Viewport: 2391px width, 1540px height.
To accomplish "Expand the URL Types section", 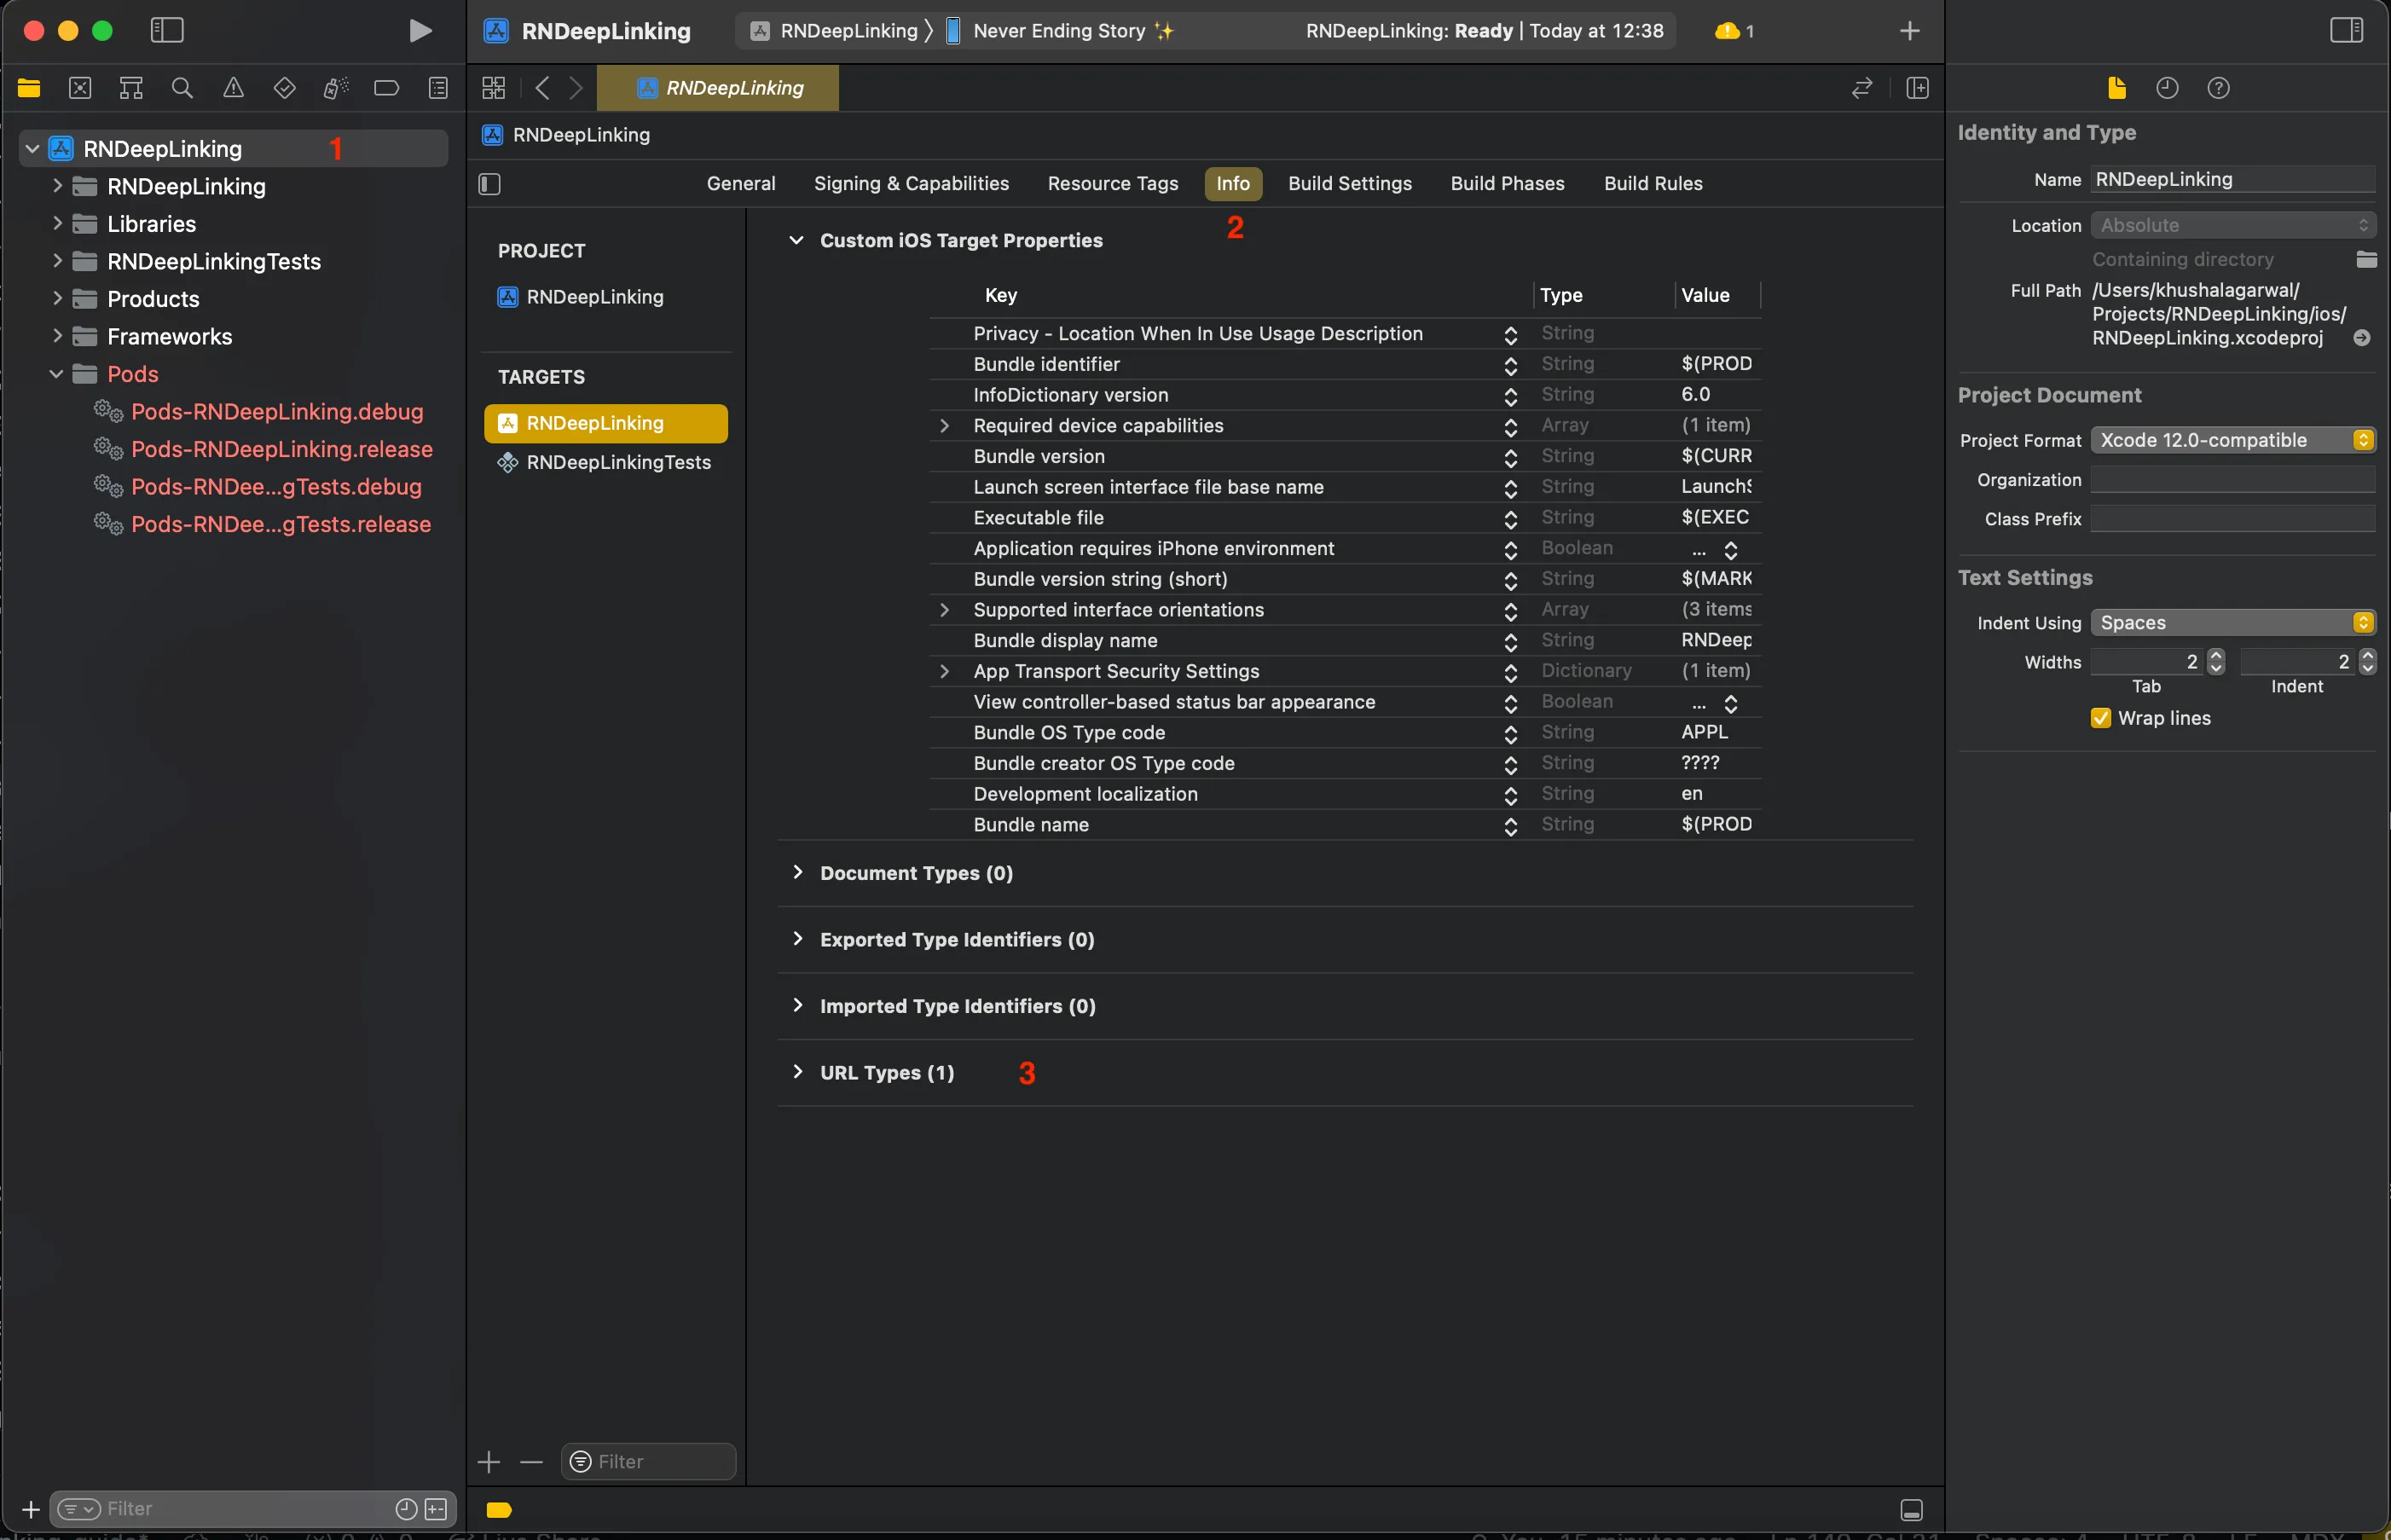I will 797,1072.
